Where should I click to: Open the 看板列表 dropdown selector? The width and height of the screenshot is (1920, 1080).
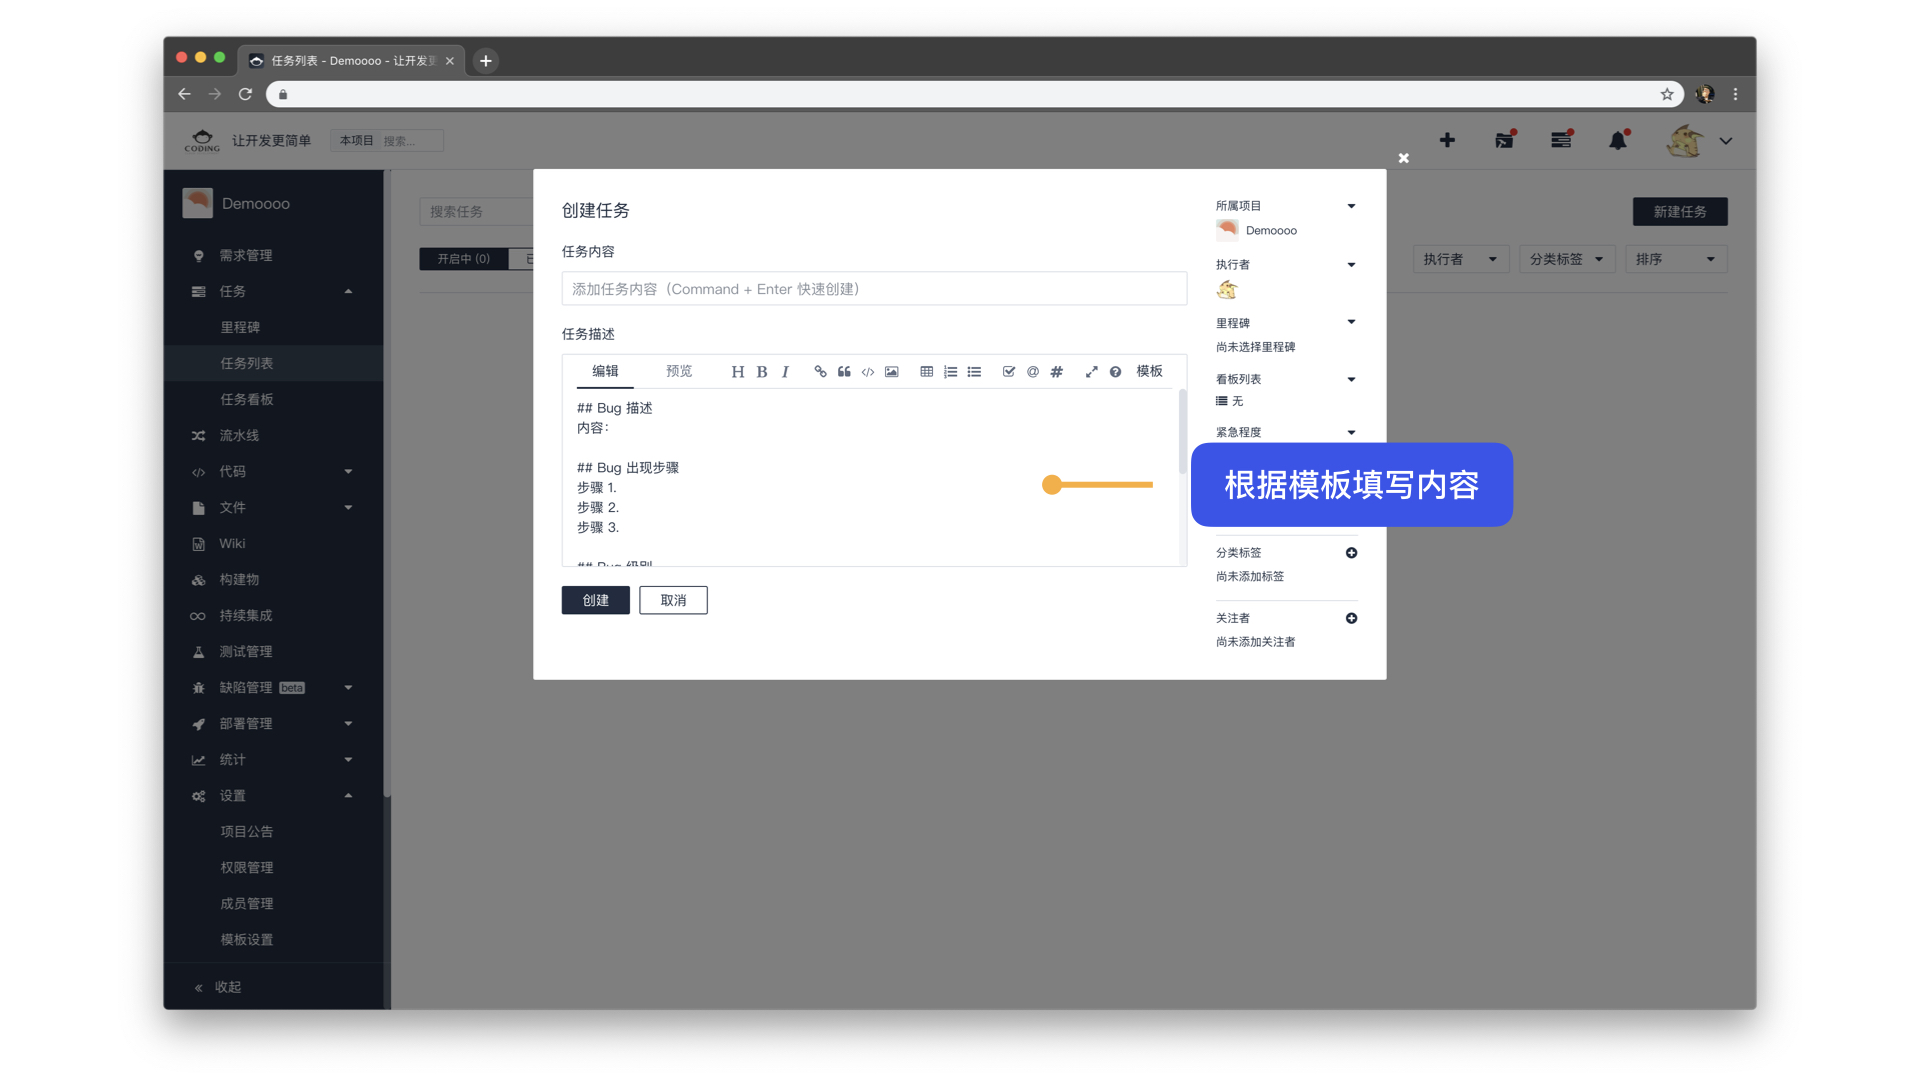pyautogui.click(x=1351, y=379)
